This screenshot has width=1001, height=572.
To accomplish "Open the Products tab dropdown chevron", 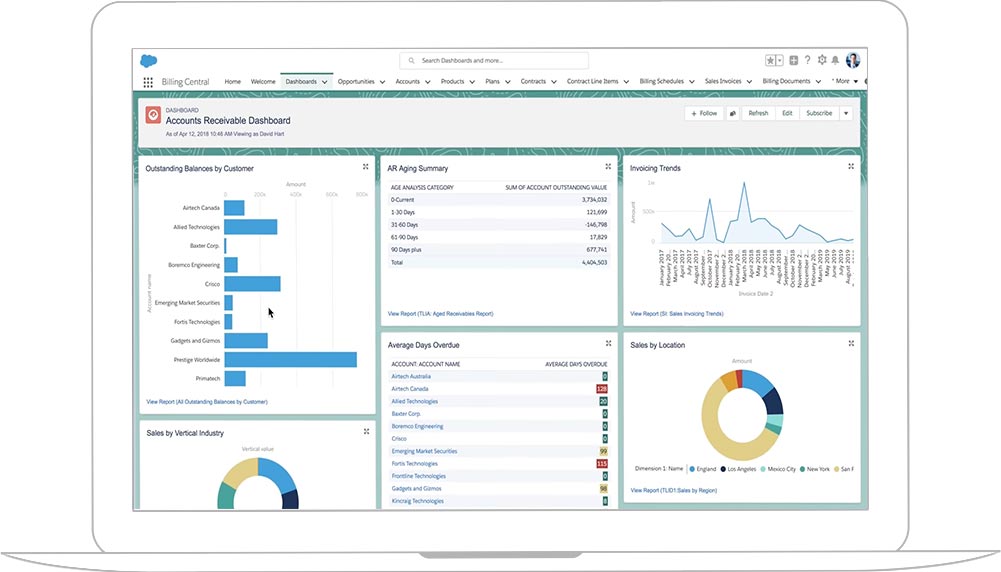I will coord(472,82).
